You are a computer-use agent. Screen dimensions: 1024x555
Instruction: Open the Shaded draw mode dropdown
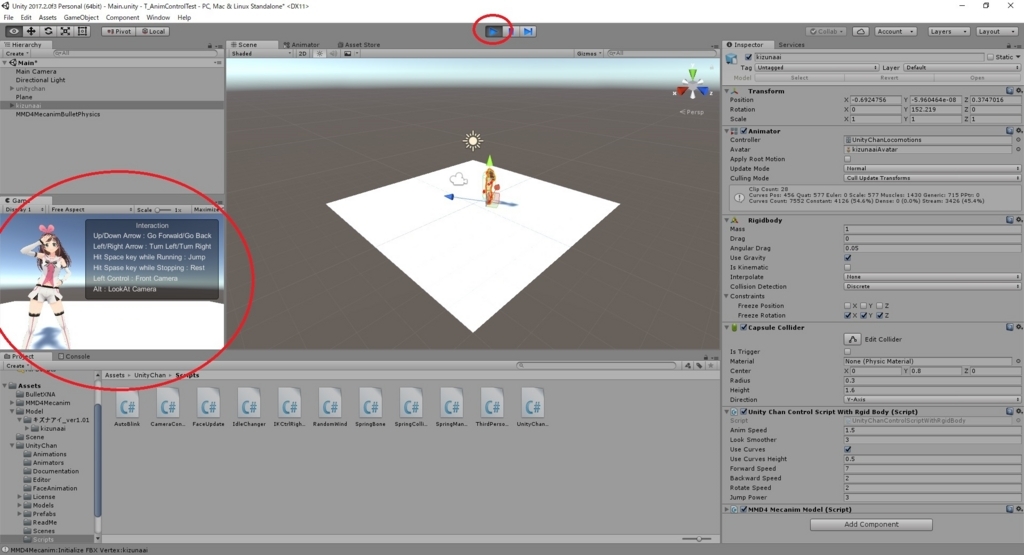[261, 54]
